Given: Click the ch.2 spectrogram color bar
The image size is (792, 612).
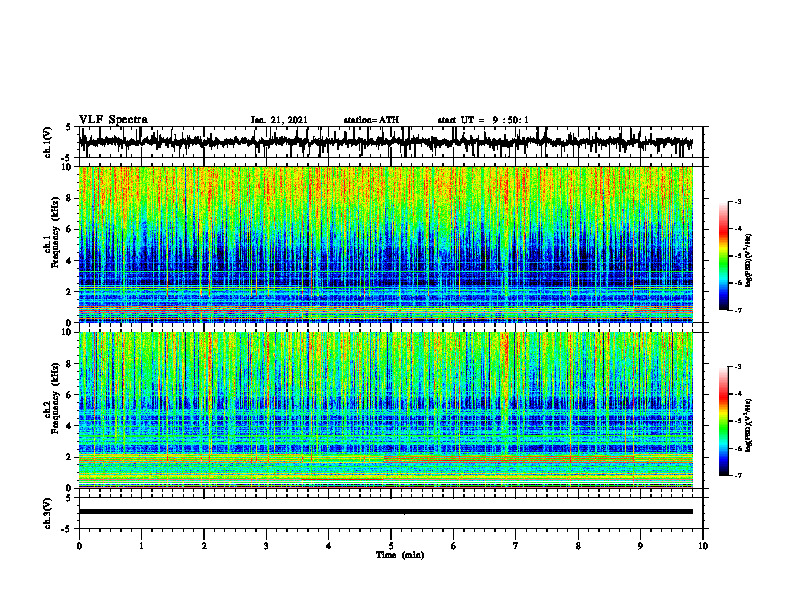Looking at the screenshot, I should (x=724, y=421).
